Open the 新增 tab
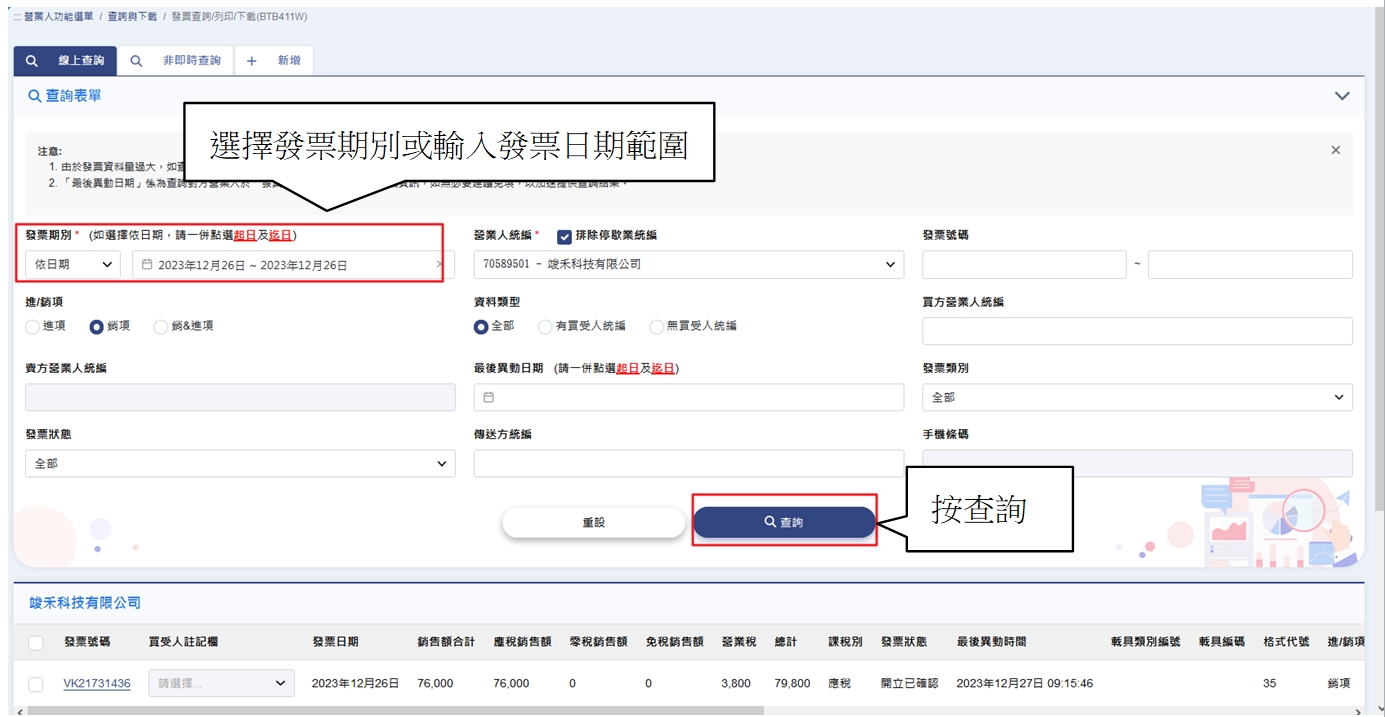Screen dimensions: 1385x717 pyautogui.click(x=274, y=61)
